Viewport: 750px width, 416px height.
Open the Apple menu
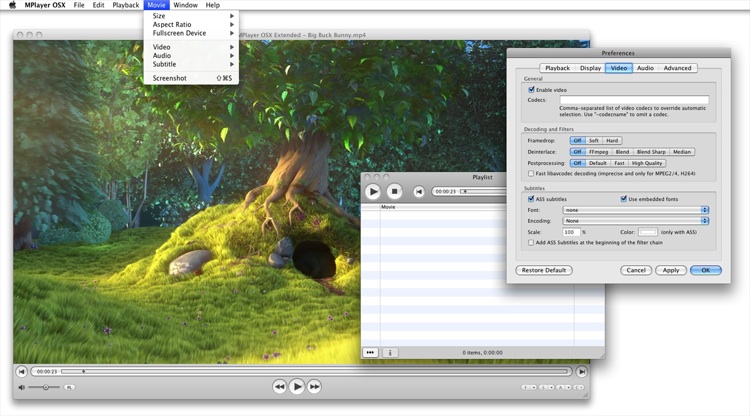pyautogui.click(x=12, y=5)
